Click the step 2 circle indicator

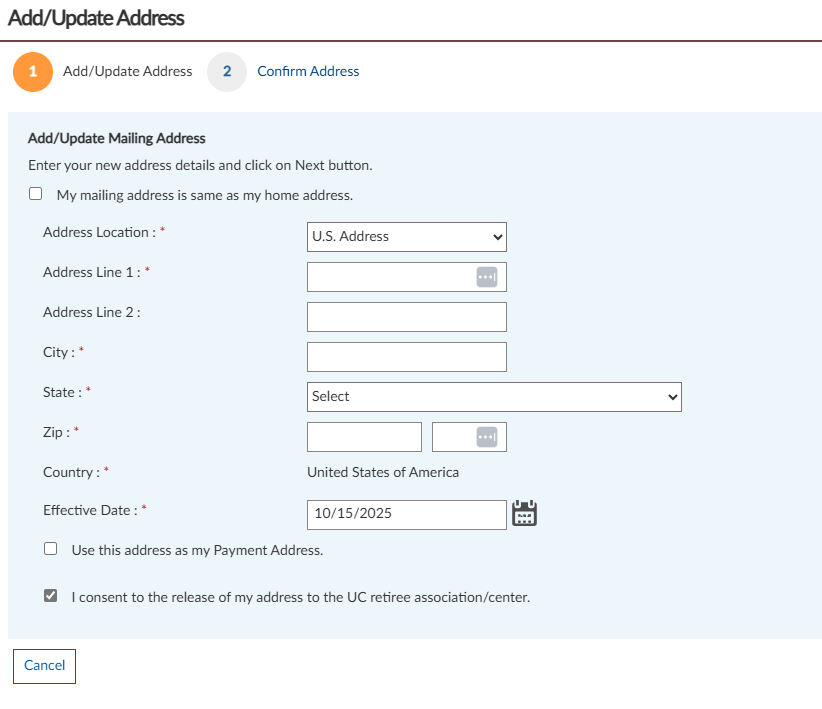point(227,72)
